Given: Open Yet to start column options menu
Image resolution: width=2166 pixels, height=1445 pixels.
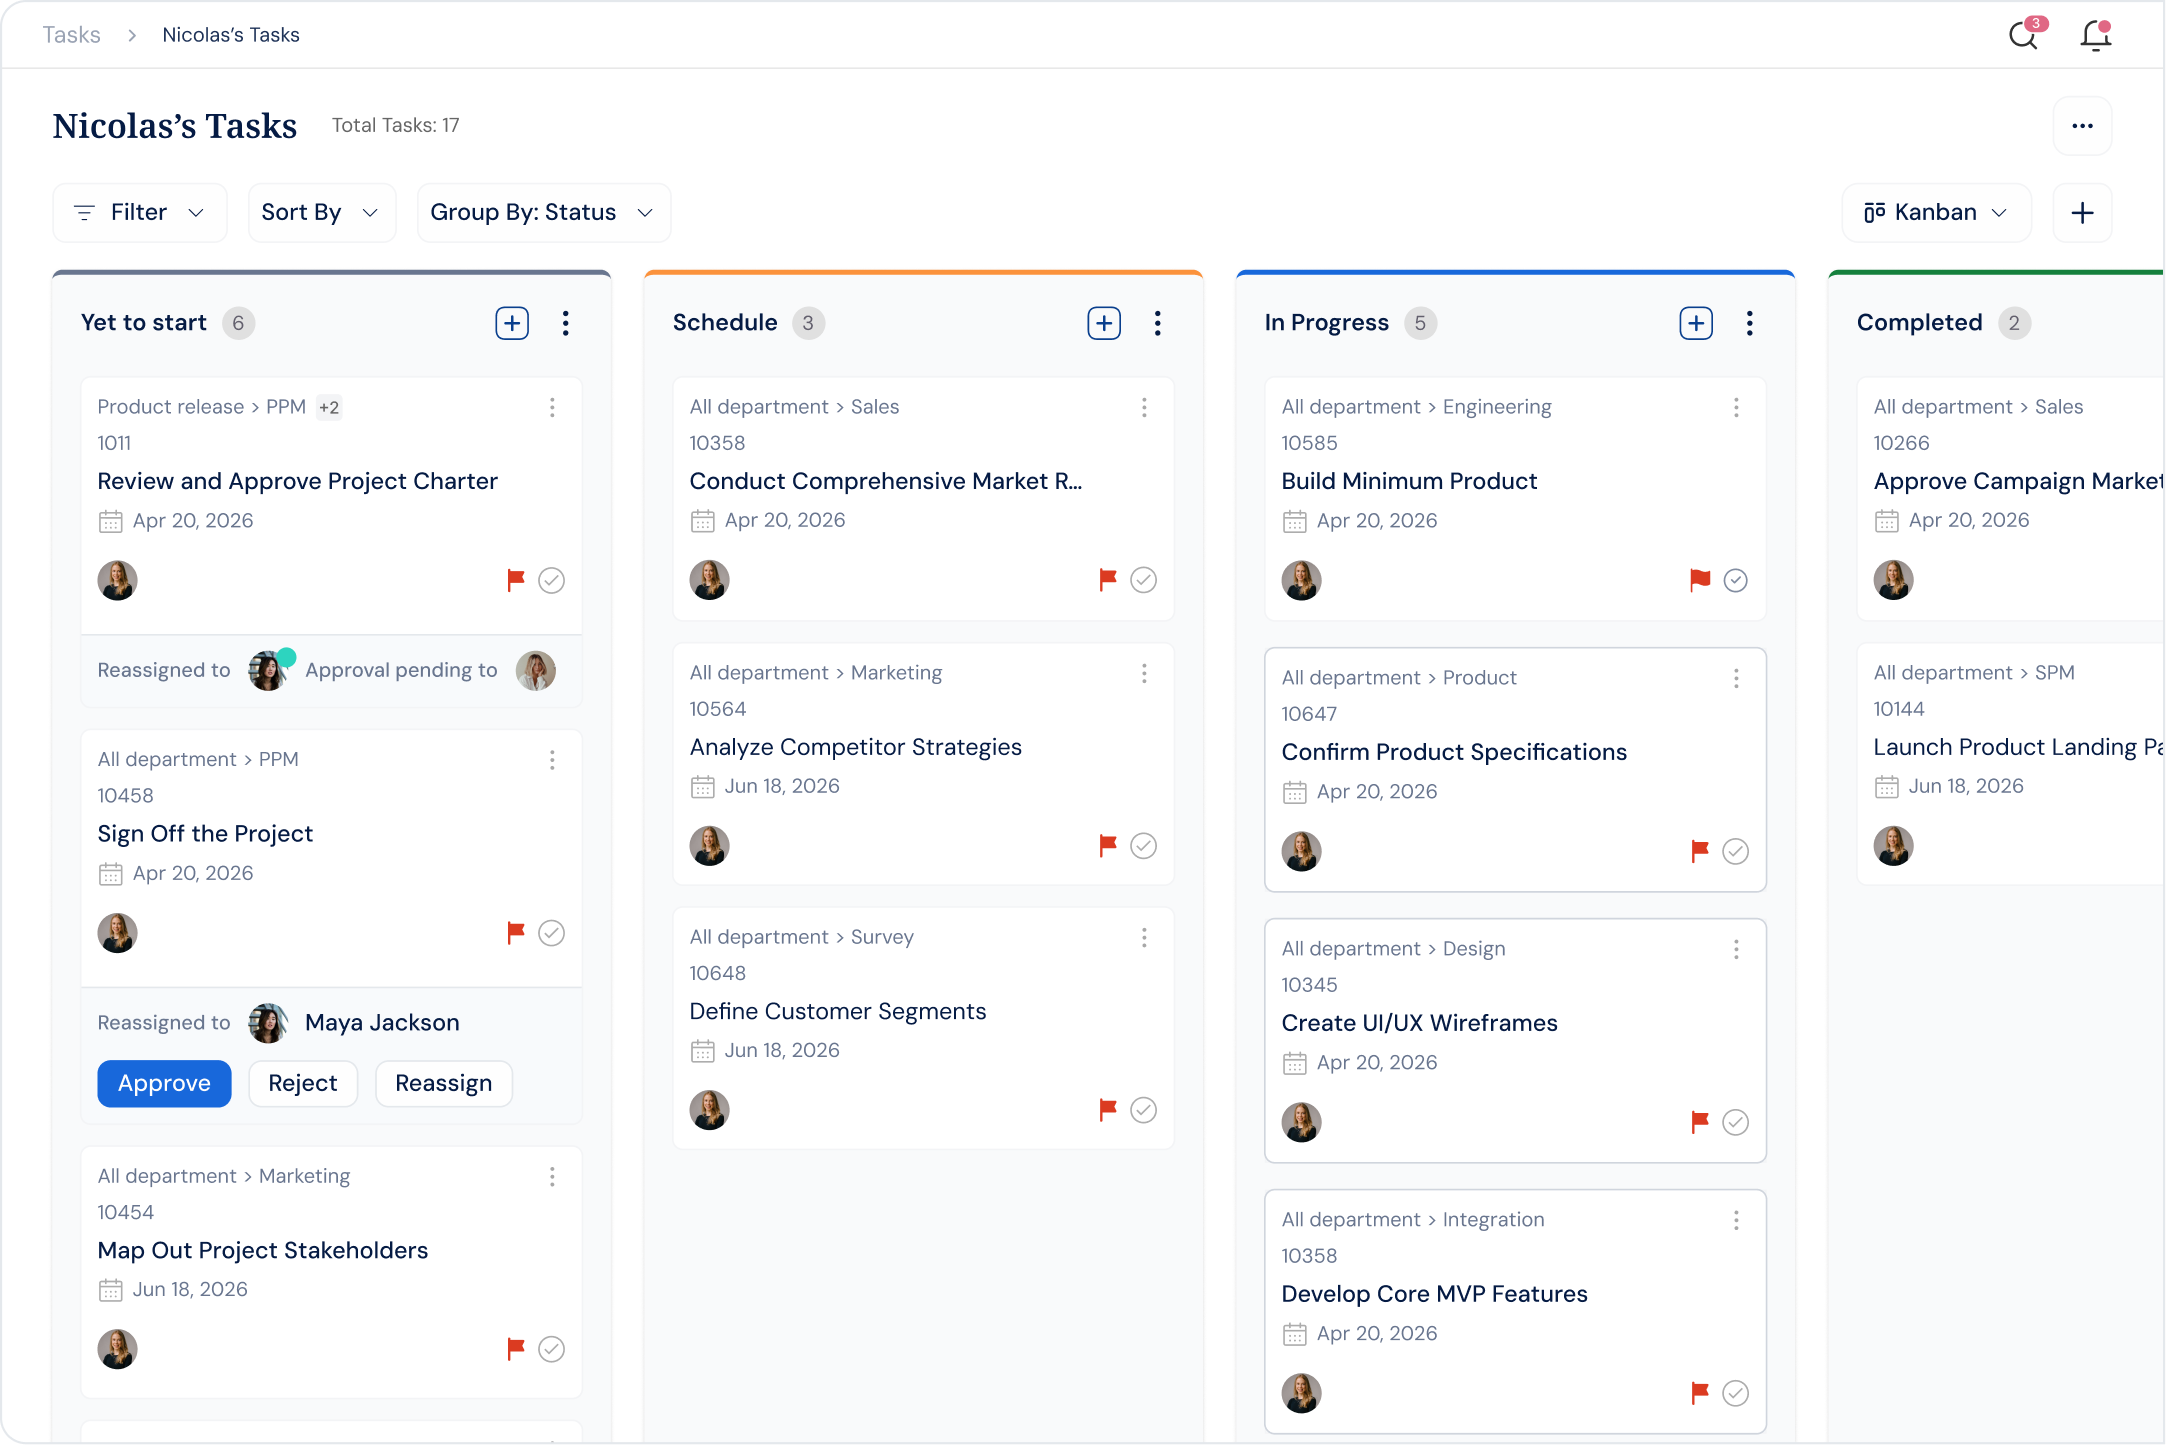Looking at the screenshot, I should click(x=566, y=323).
